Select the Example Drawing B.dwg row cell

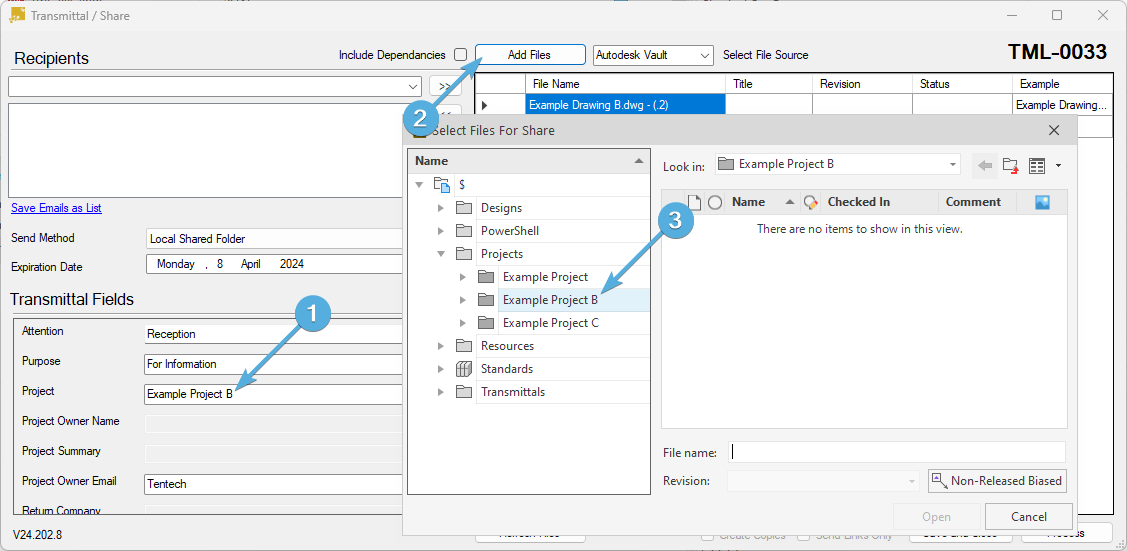(625, 106)
